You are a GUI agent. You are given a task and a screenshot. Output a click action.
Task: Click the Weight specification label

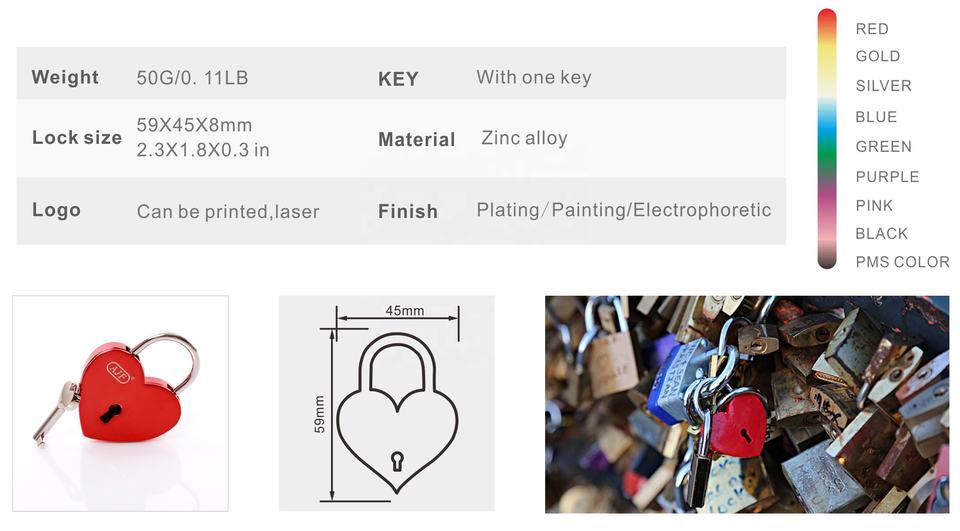click(x=65, y=77)
